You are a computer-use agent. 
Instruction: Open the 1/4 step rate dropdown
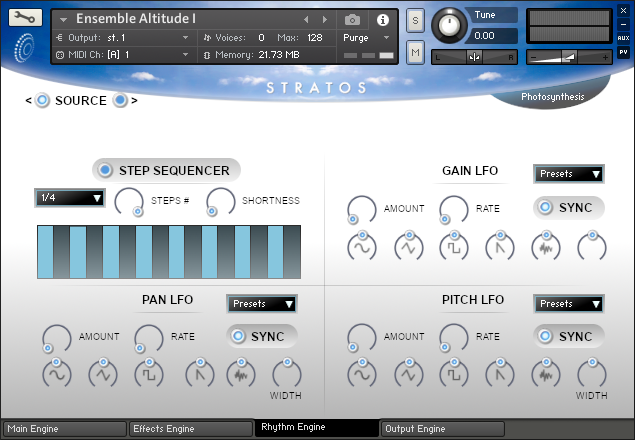70,198
